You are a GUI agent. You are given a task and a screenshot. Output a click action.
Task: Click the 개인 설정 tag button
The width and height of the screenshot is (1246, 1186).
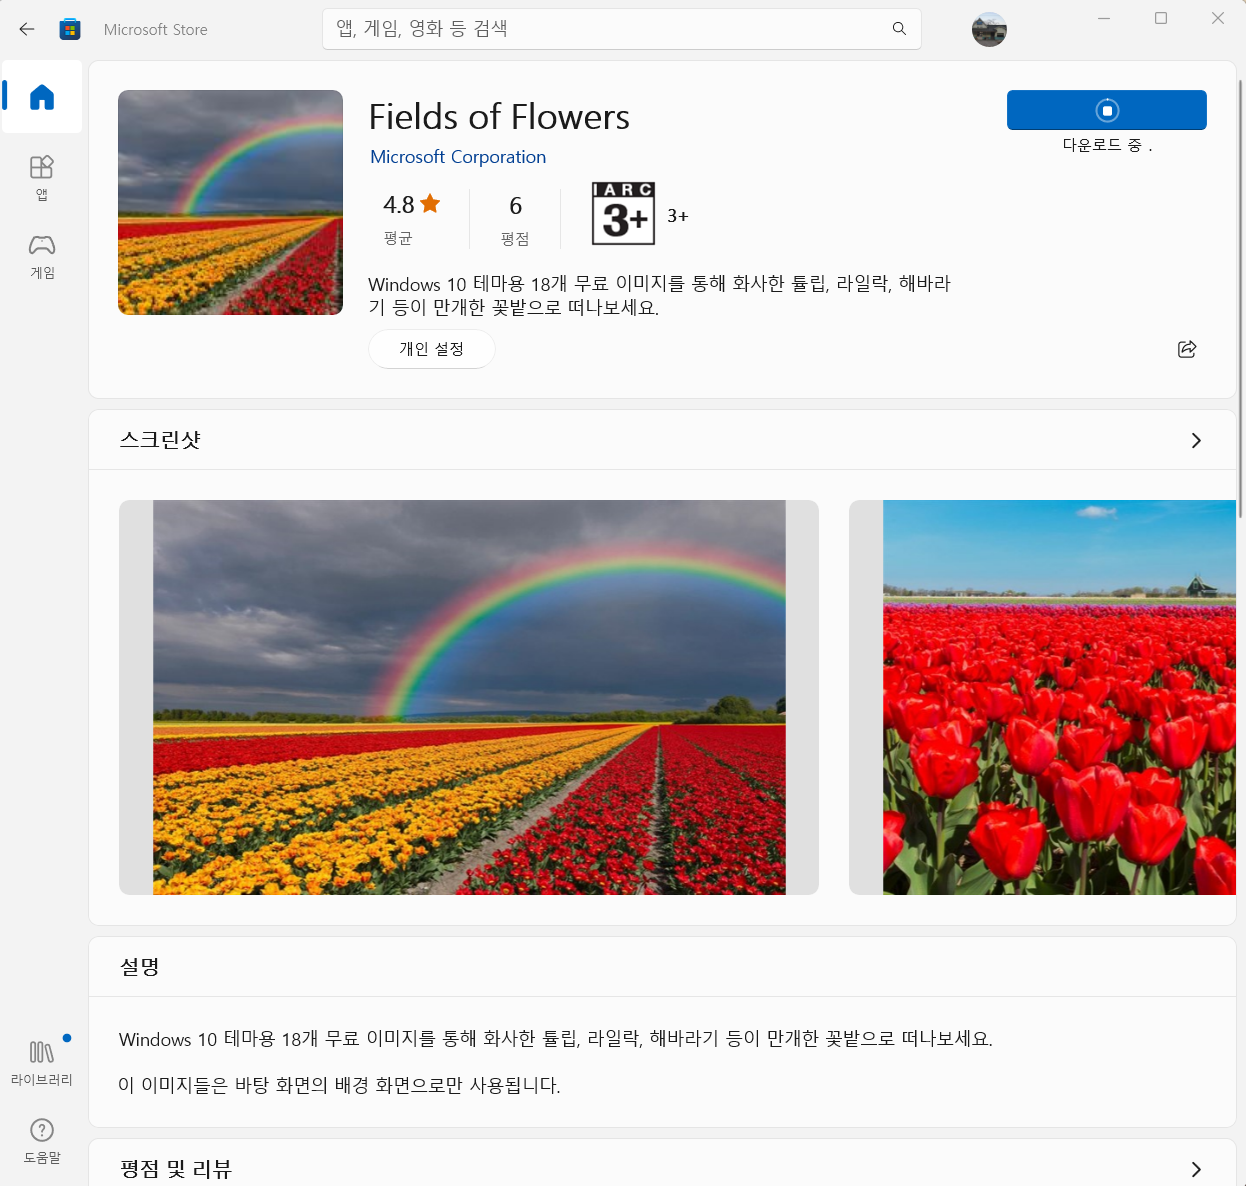pos(432,349)
